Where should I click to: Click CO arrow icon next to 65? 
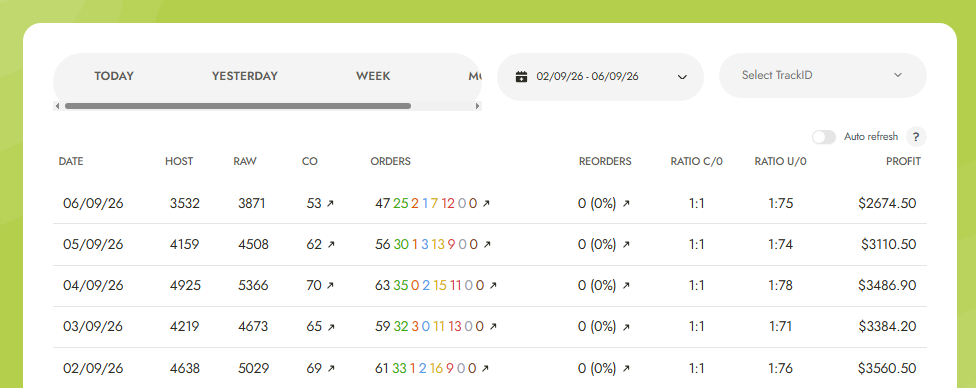[x=331, y=327]
